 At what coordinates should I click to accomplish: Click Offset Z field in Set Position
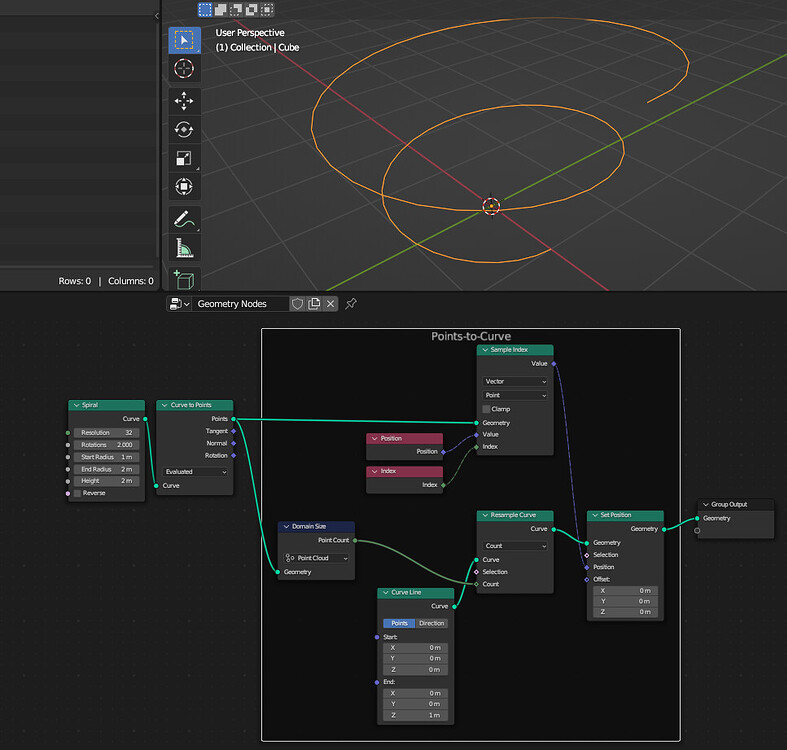(625, 612)
